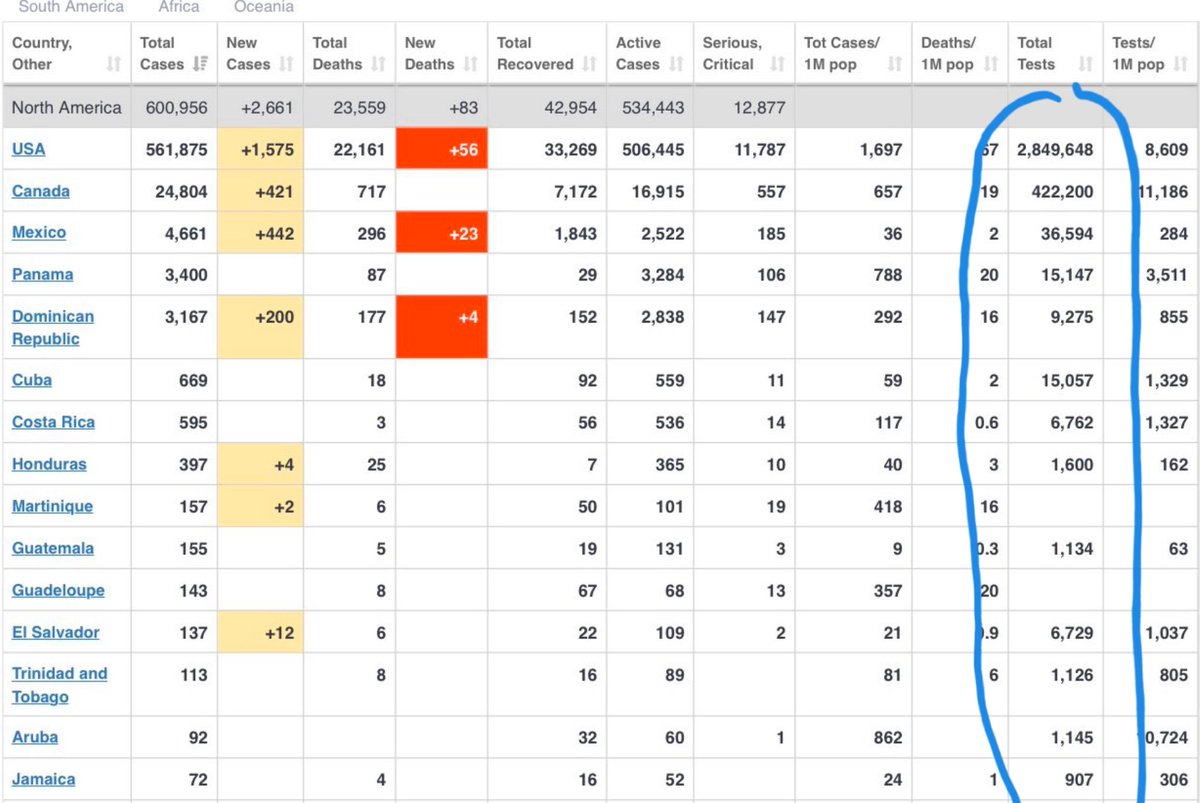
Task: Select Aruba tot cases per million 862
Action: pyautogui.click(x=888, y=738)
